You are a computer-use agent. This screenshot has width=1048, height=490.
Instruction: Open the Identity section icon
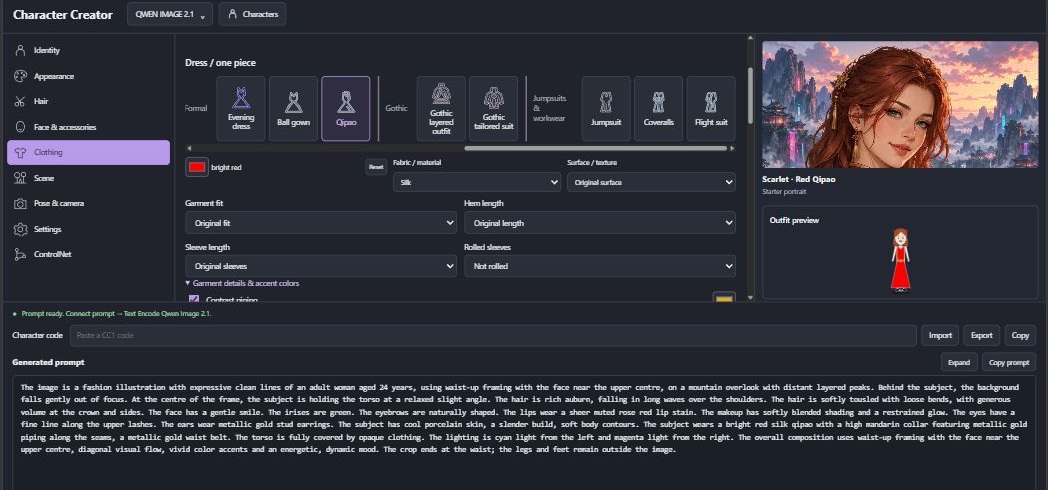coord(21,50)
